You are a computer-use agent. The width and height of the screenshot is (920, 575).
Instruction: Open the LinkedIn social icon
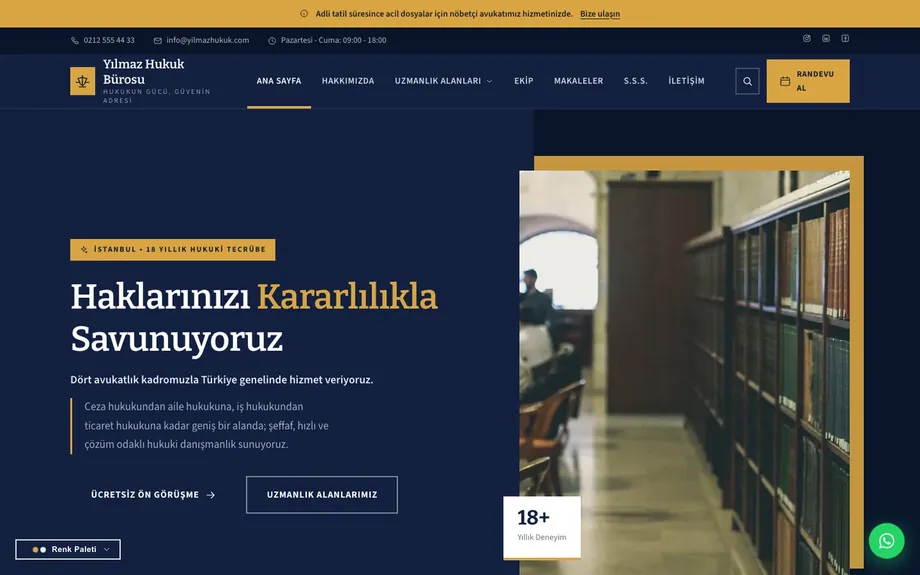(x=826, y=38)
